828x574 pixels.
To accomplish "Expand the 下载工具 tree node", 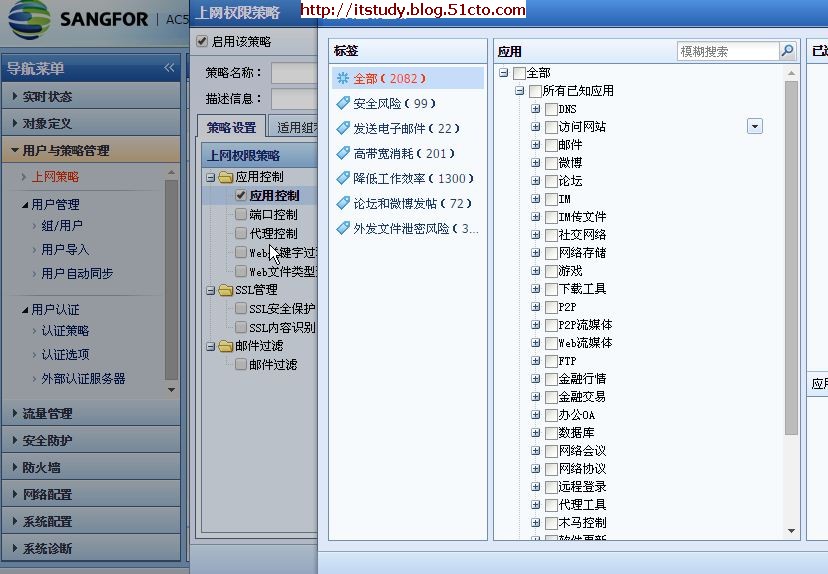I will click(x=535, y=288).
